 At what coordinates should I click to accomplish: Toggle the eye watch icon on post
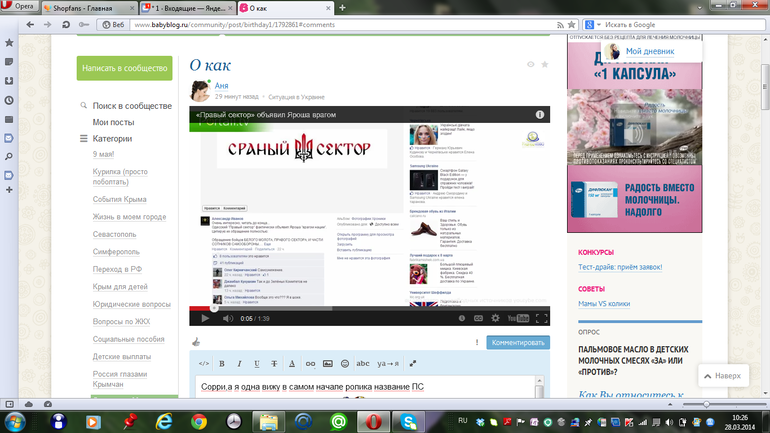pyautogui.click(x=530, y=64)
